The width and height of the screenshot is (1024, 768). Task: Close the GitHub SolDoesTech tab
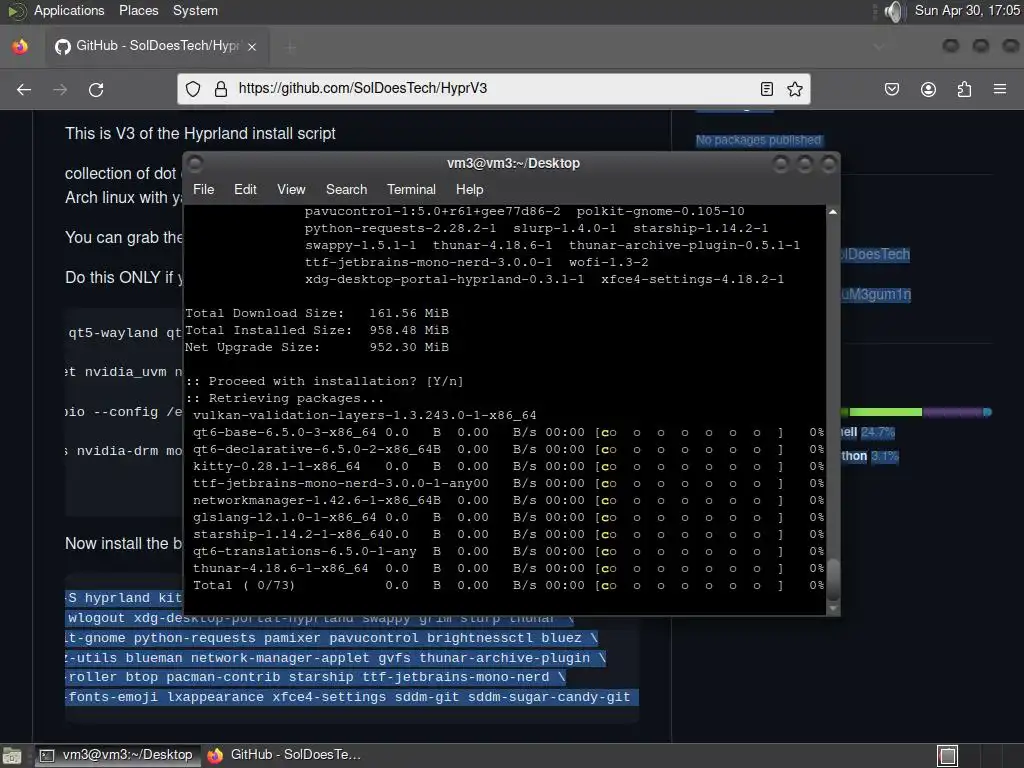coord(252,46)
